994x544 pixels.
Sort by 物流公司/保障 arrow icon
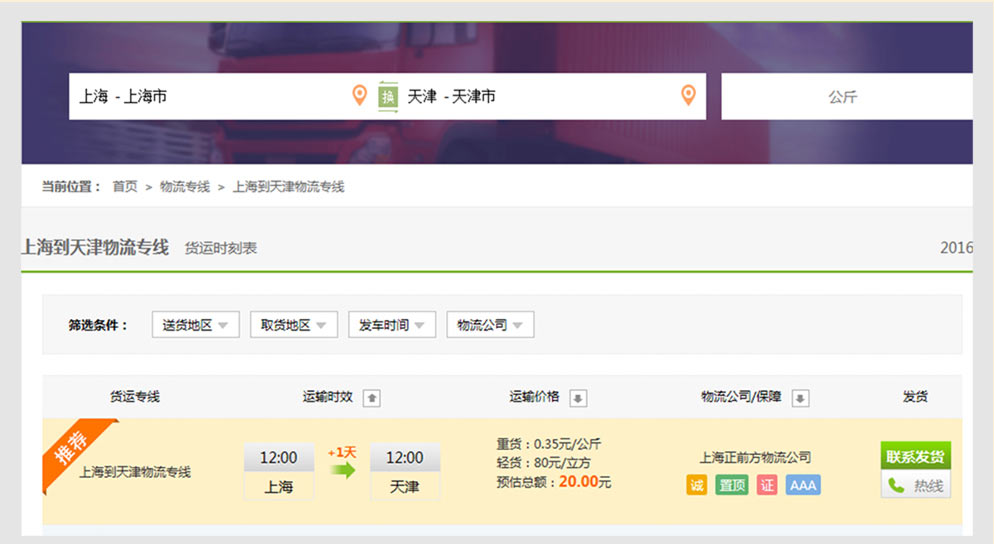[x=801, y=398]
